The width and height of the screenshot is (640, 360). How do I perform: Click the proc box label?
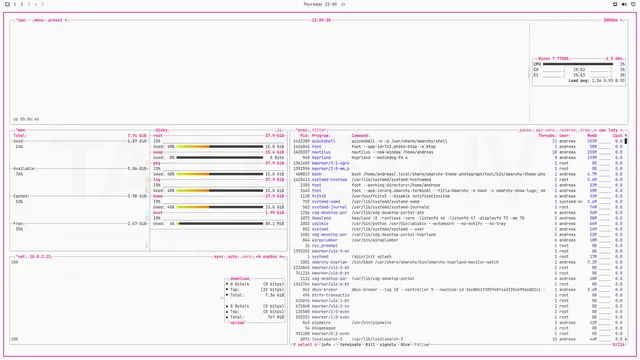click(302, 130)
